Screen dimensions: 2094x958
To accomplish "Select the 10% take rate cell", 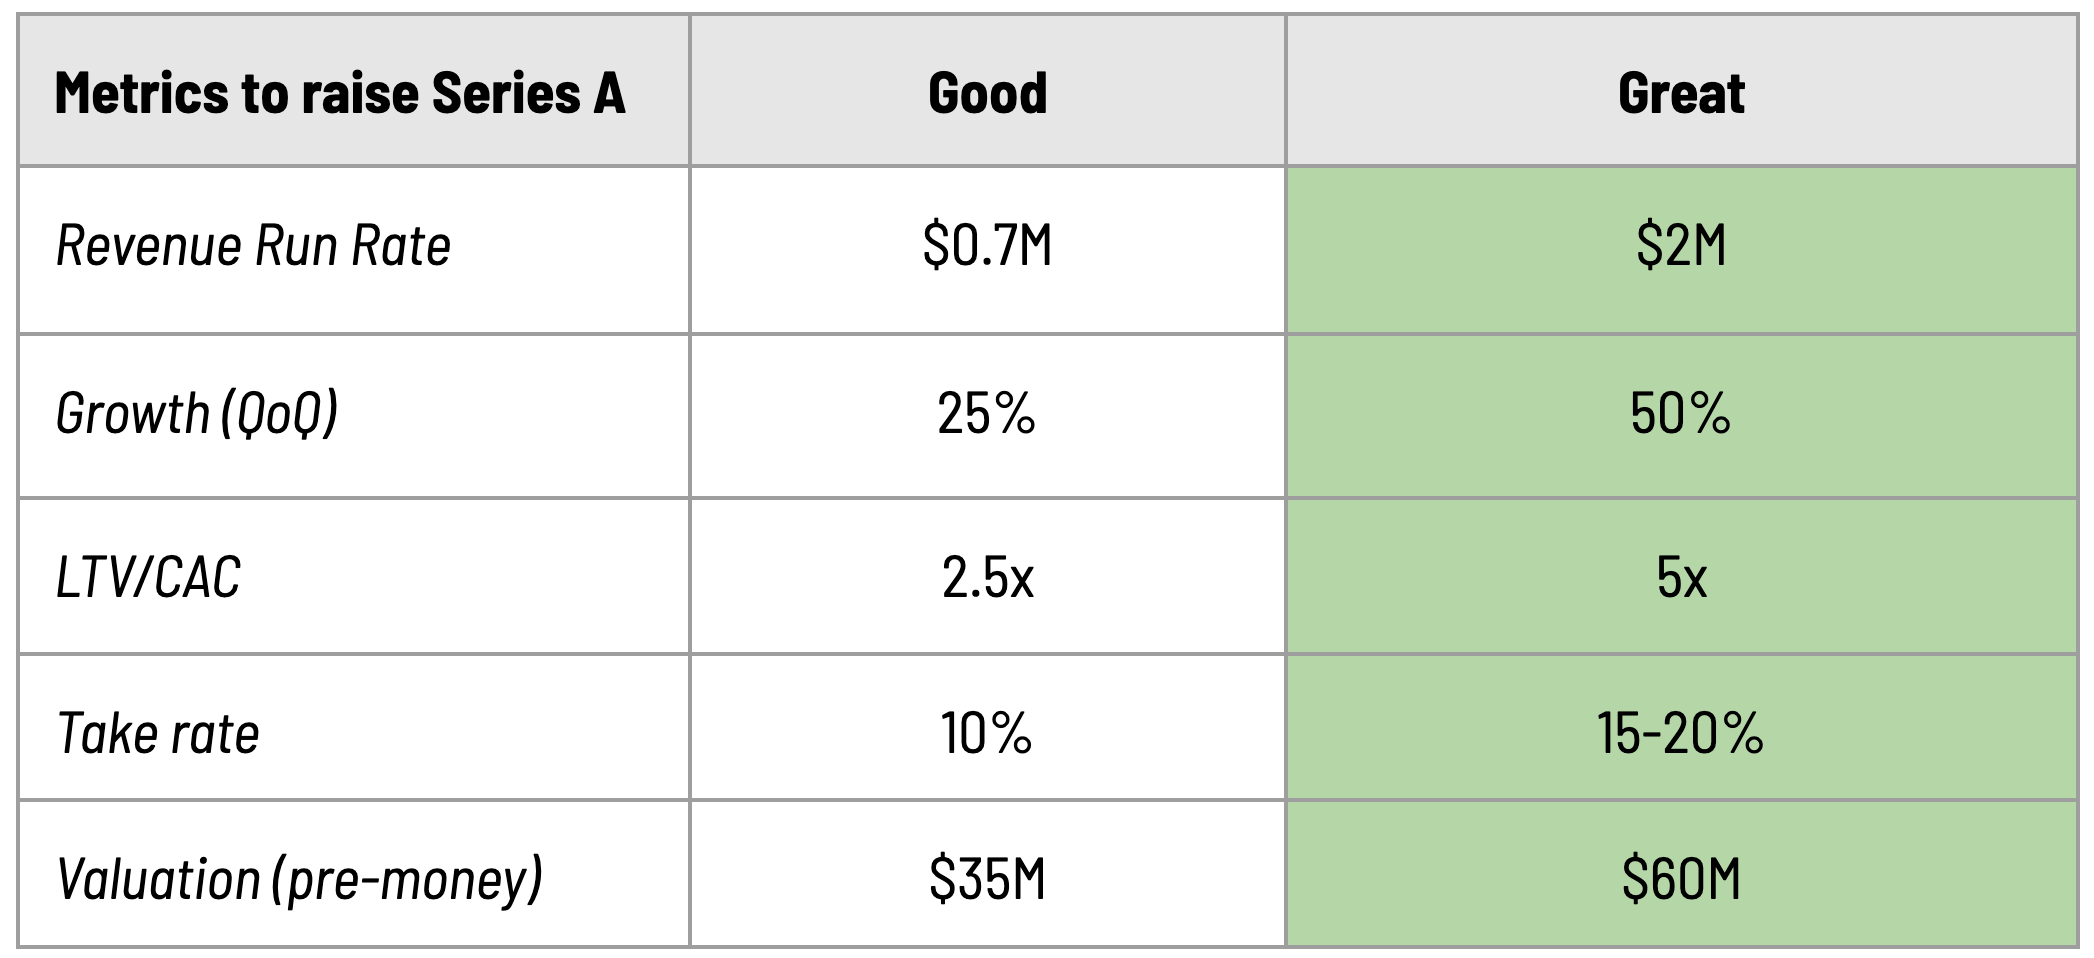I will (x=987, y=733).
